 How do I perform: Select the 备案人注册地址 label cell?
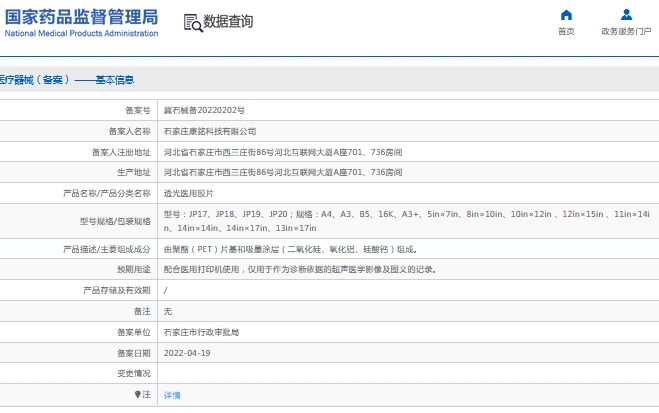click(121, 152)
